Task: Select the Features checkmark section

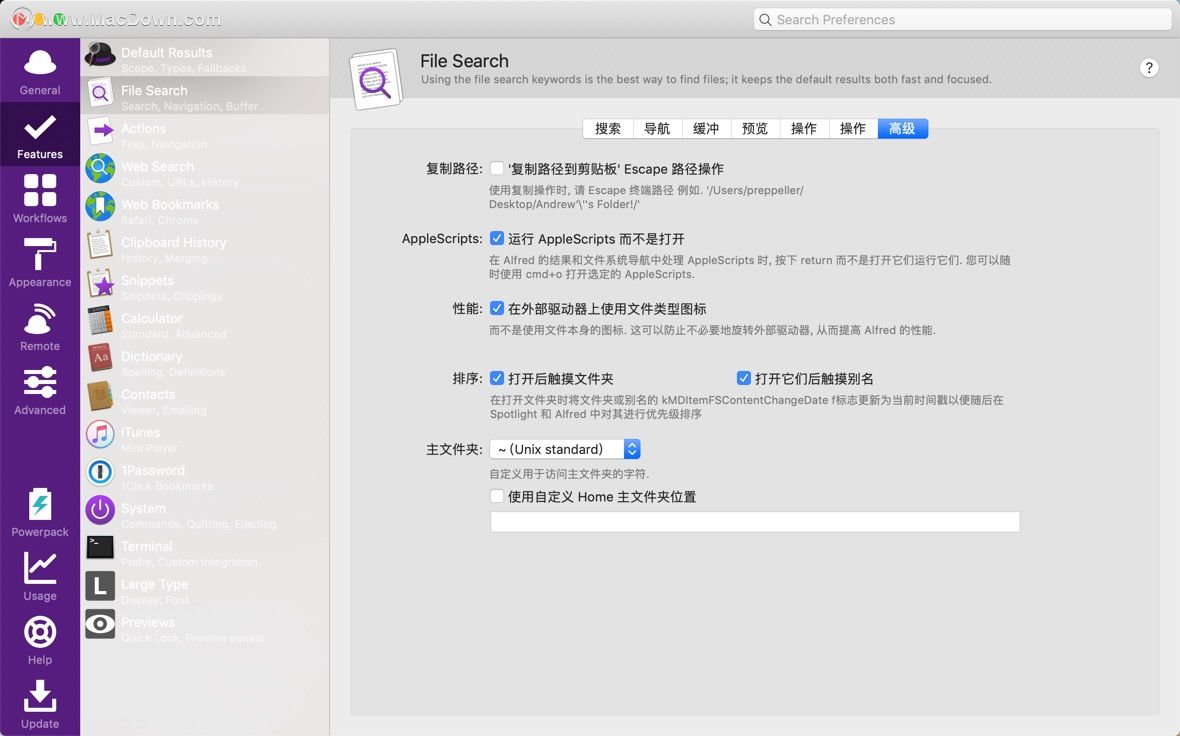Action: click(x=40, y=135)
